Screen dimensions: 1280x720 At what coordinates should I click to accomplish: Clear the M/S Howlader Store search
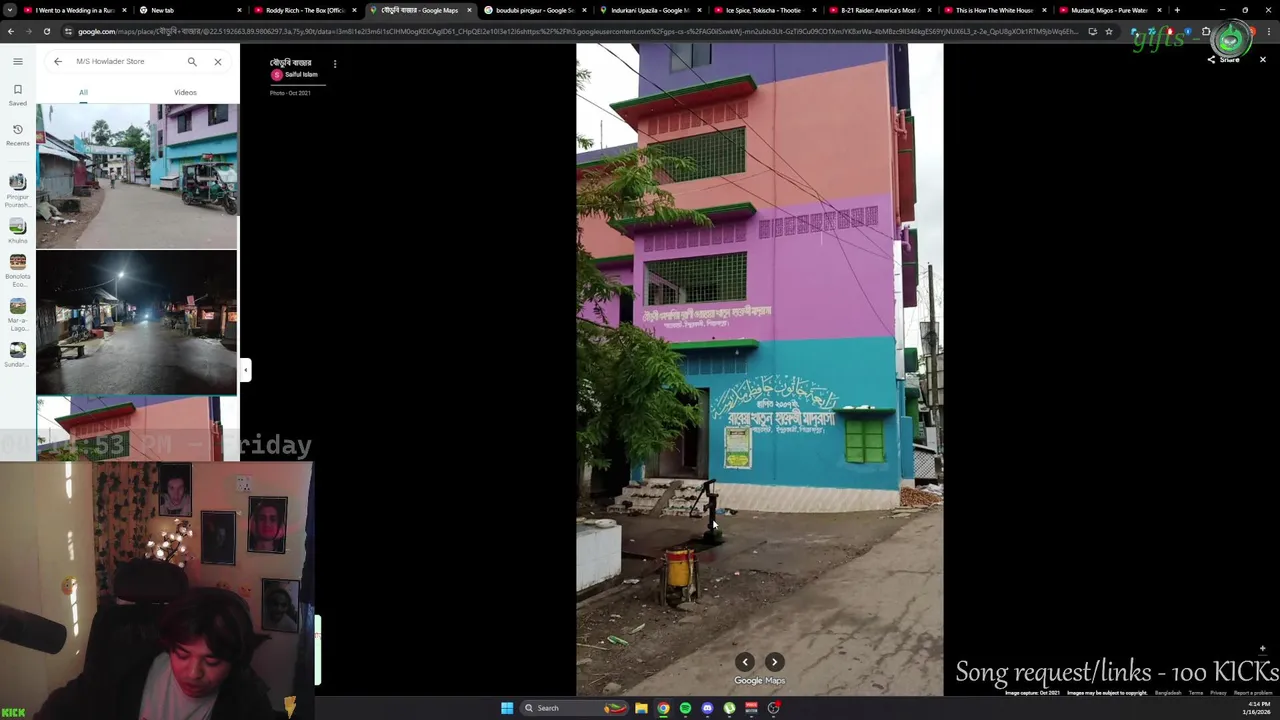click(217, 61)
